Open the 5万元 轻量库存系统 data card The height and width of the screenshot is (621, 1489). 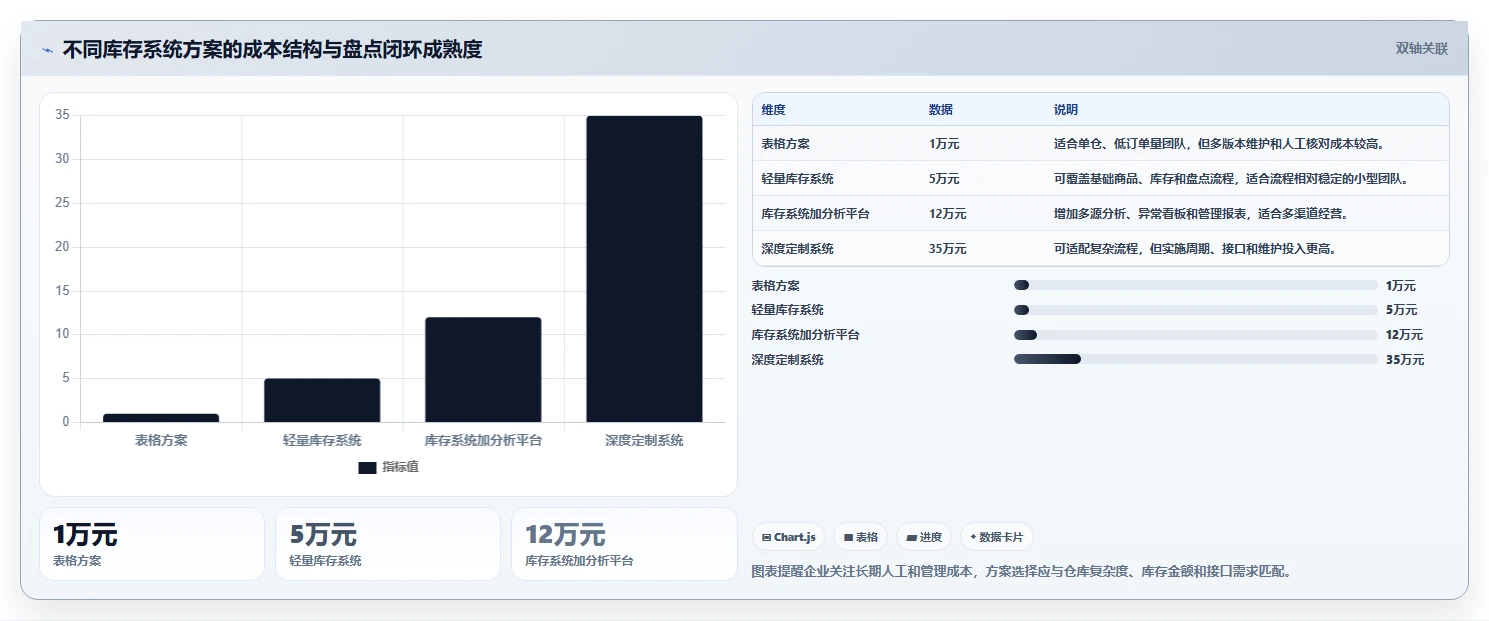(388, 544)
